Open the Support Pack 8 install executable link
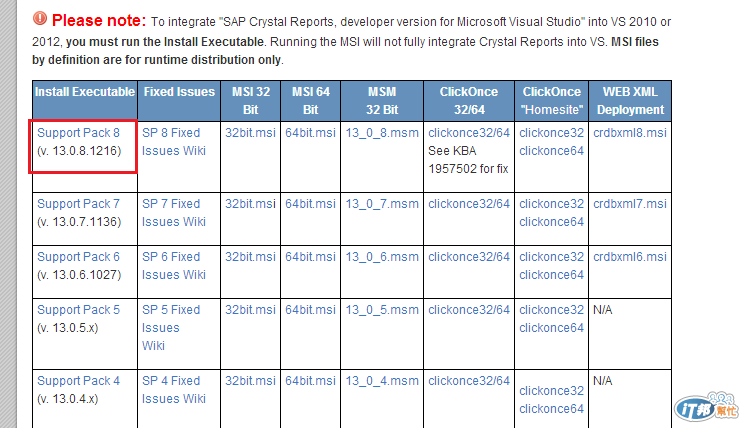Screen dimensions: 743x428 pyautogui.click(x=78, y=133)
